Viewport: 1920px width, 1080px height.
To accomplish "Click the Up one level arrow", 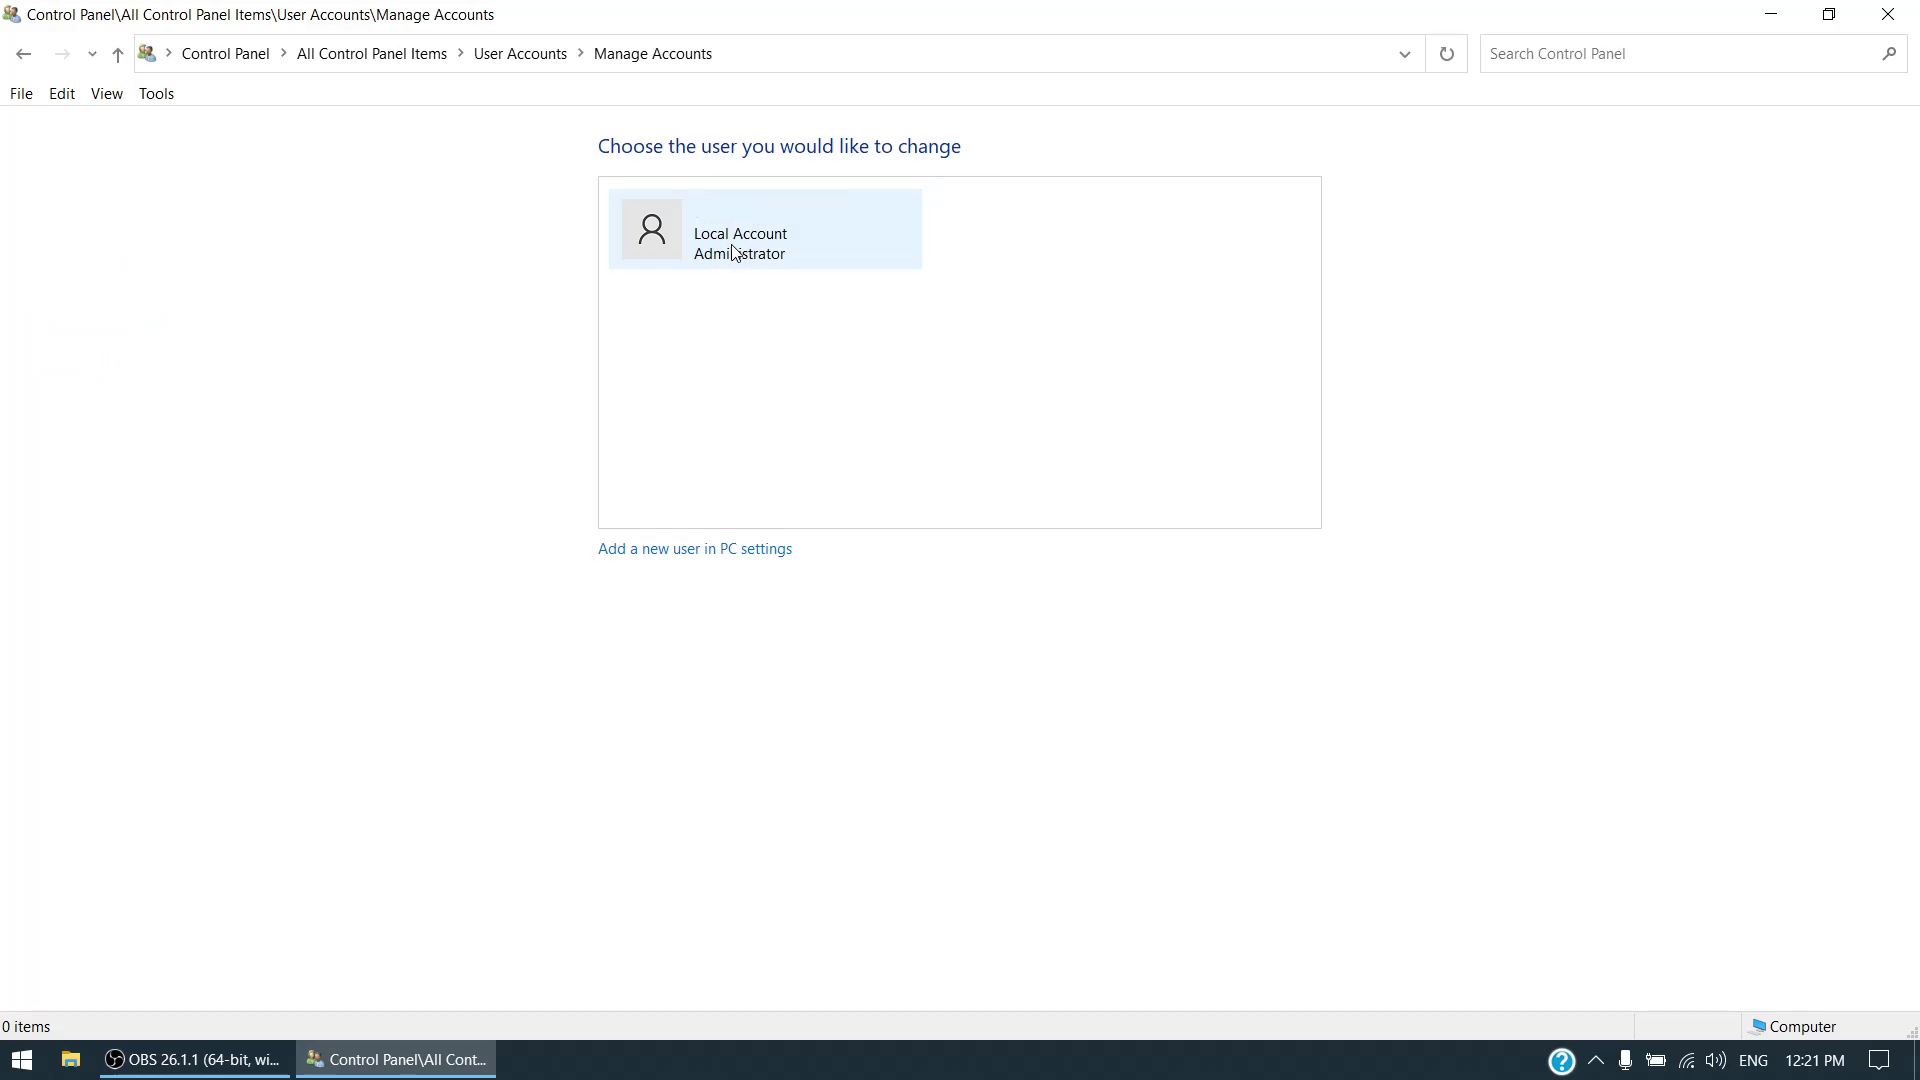I will (x=117, y=55).
